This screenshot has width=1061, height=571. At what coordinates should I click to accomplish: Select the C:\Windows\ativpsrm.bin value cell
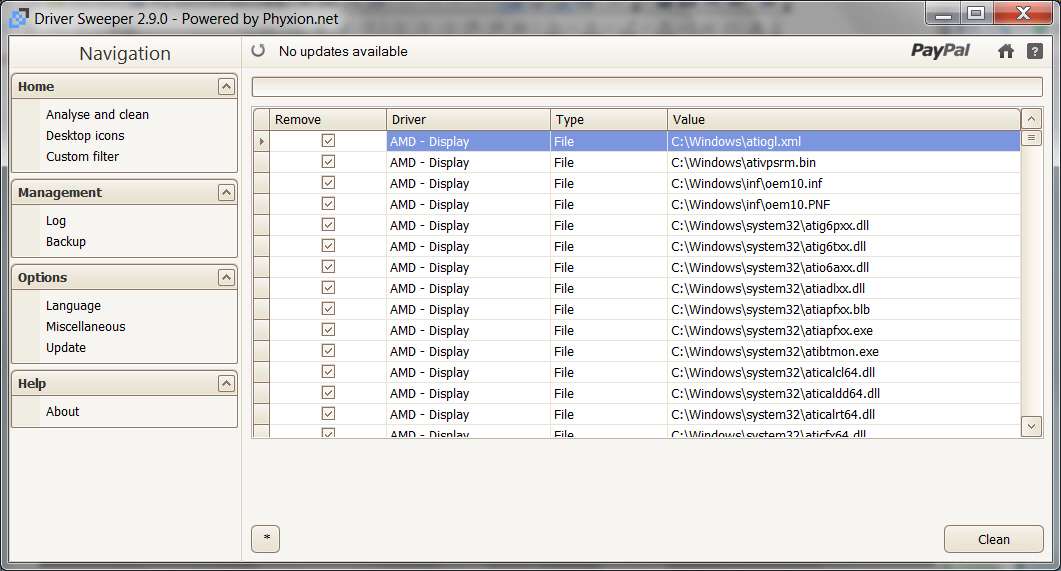coord(844,162)
